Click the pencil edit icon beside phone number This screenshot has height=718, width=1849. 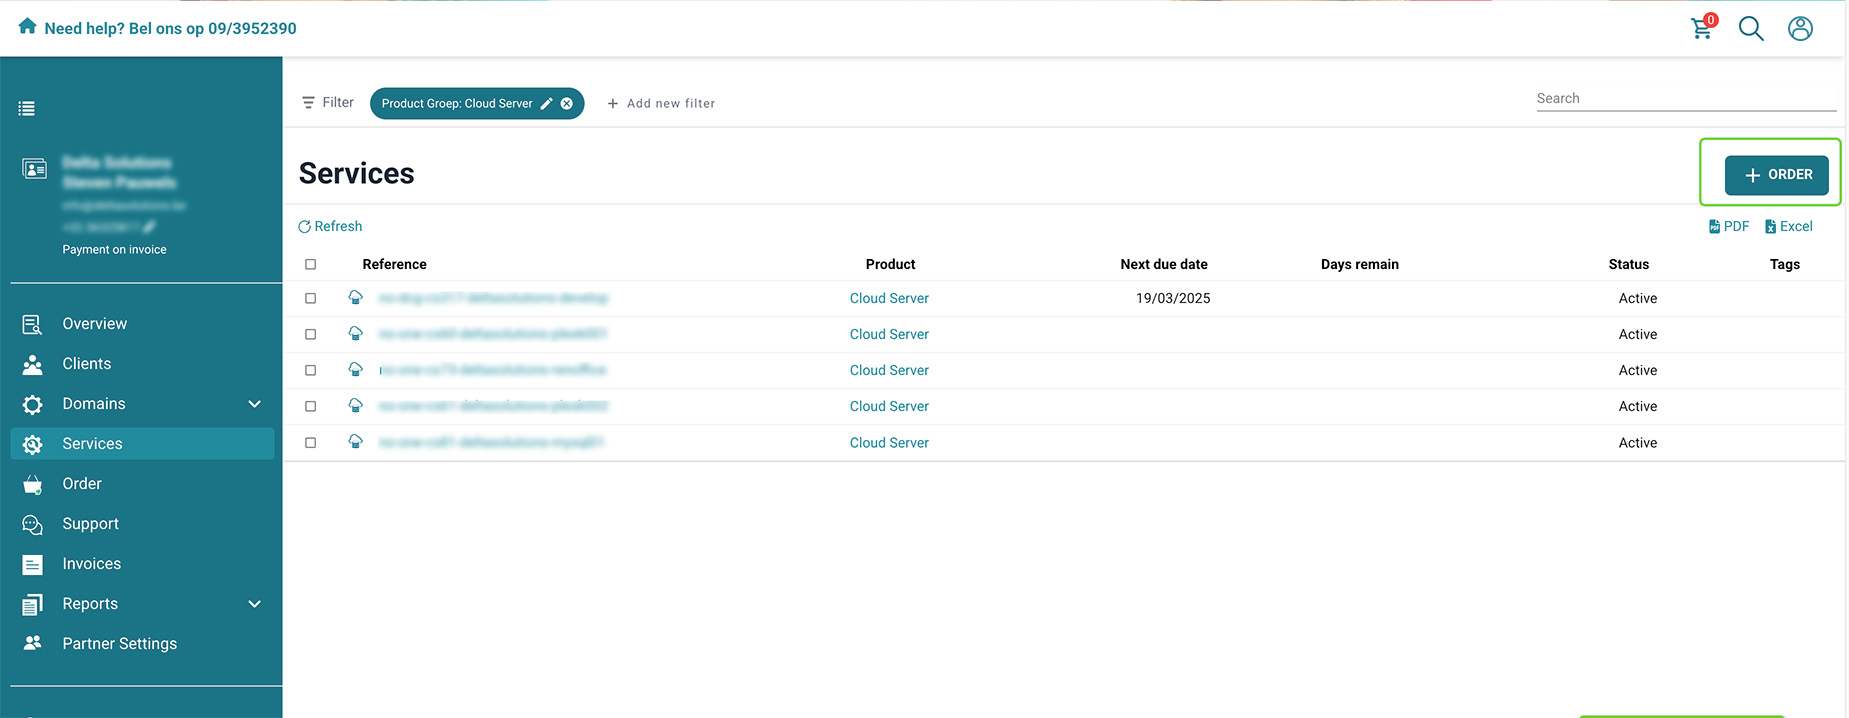pos(149,226)
